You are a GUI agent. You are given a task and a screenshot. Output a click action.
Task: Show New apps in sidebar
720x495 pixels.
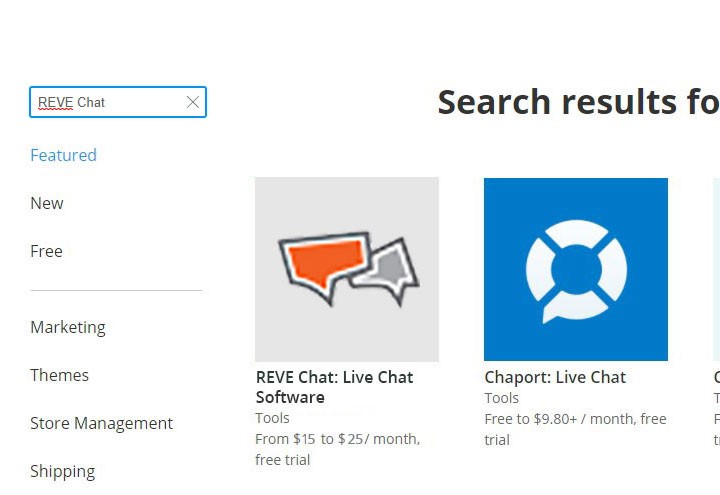click(x=47, y=203)
